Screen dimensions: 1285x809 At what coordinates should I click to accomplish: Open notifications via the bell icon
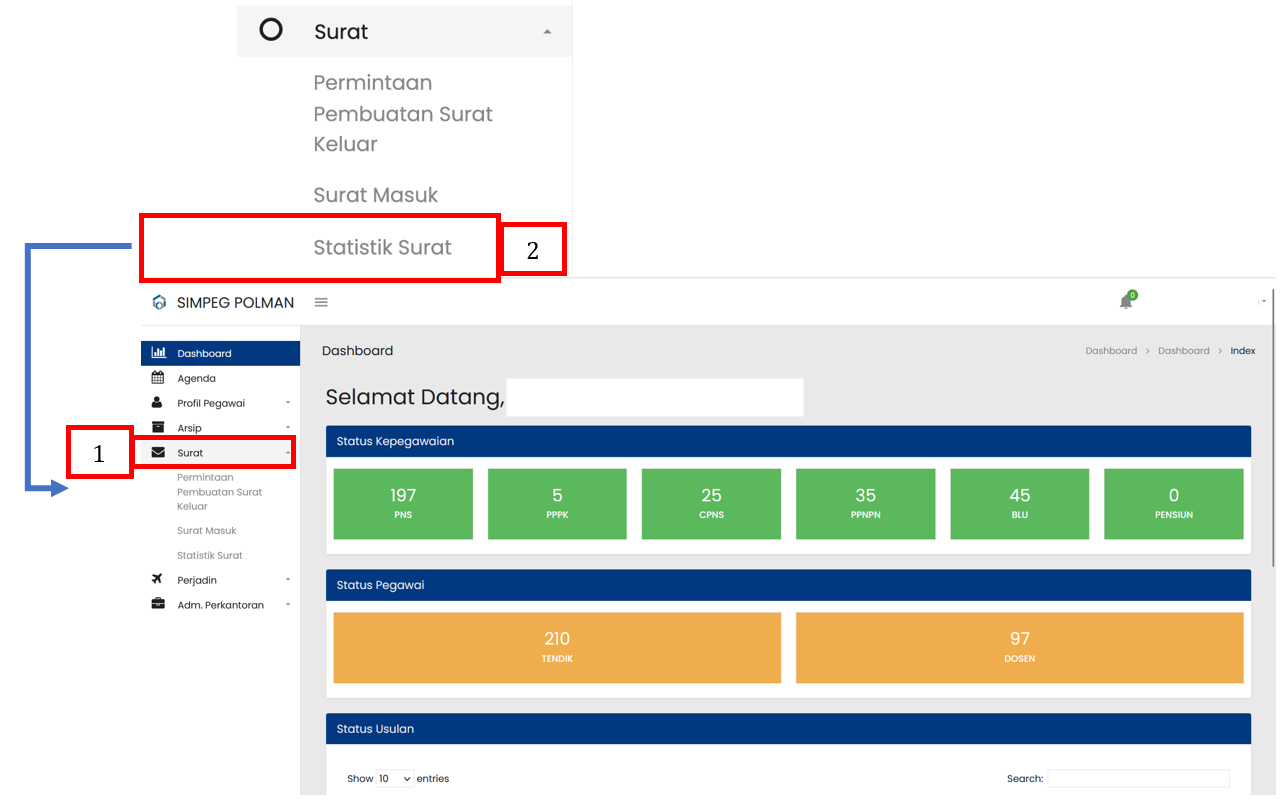point(1126,302)
